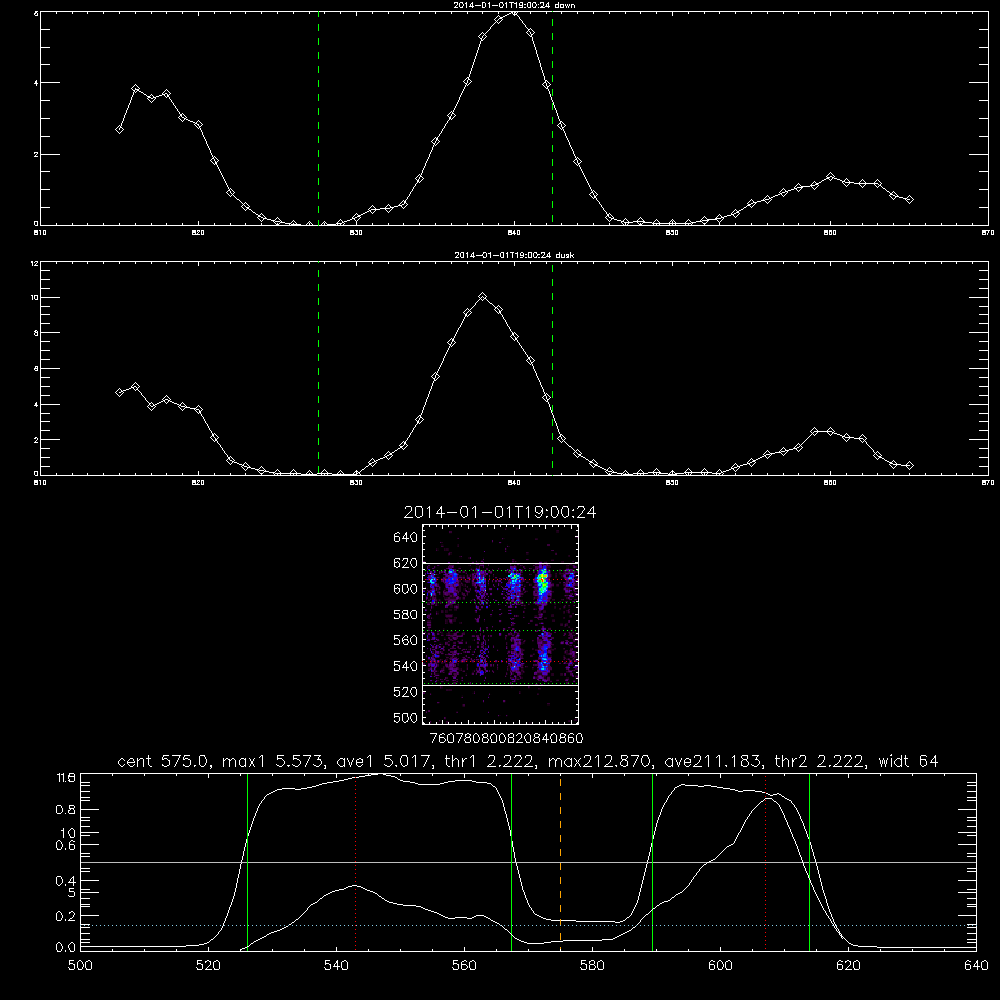Click the upper solid white line in the color image

click(500, 563)
